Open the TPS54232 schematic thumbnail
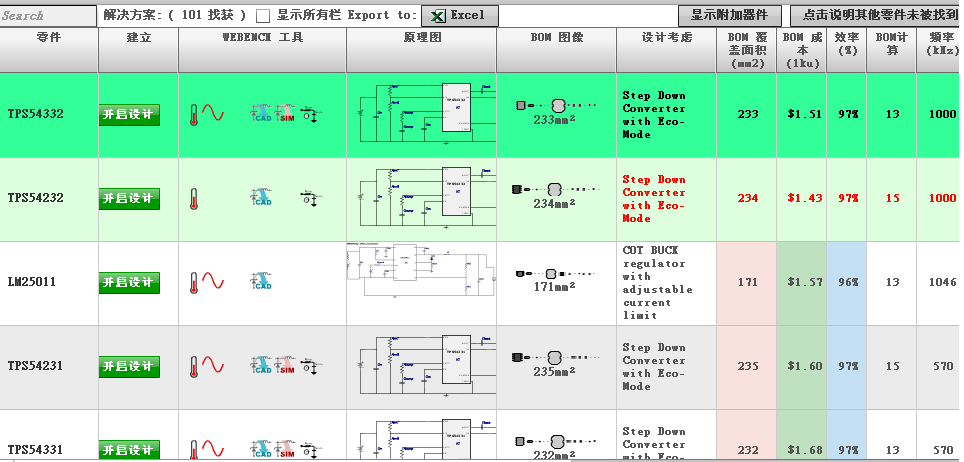This screenshot has width=964, height=462. click(x=427, y=198)
